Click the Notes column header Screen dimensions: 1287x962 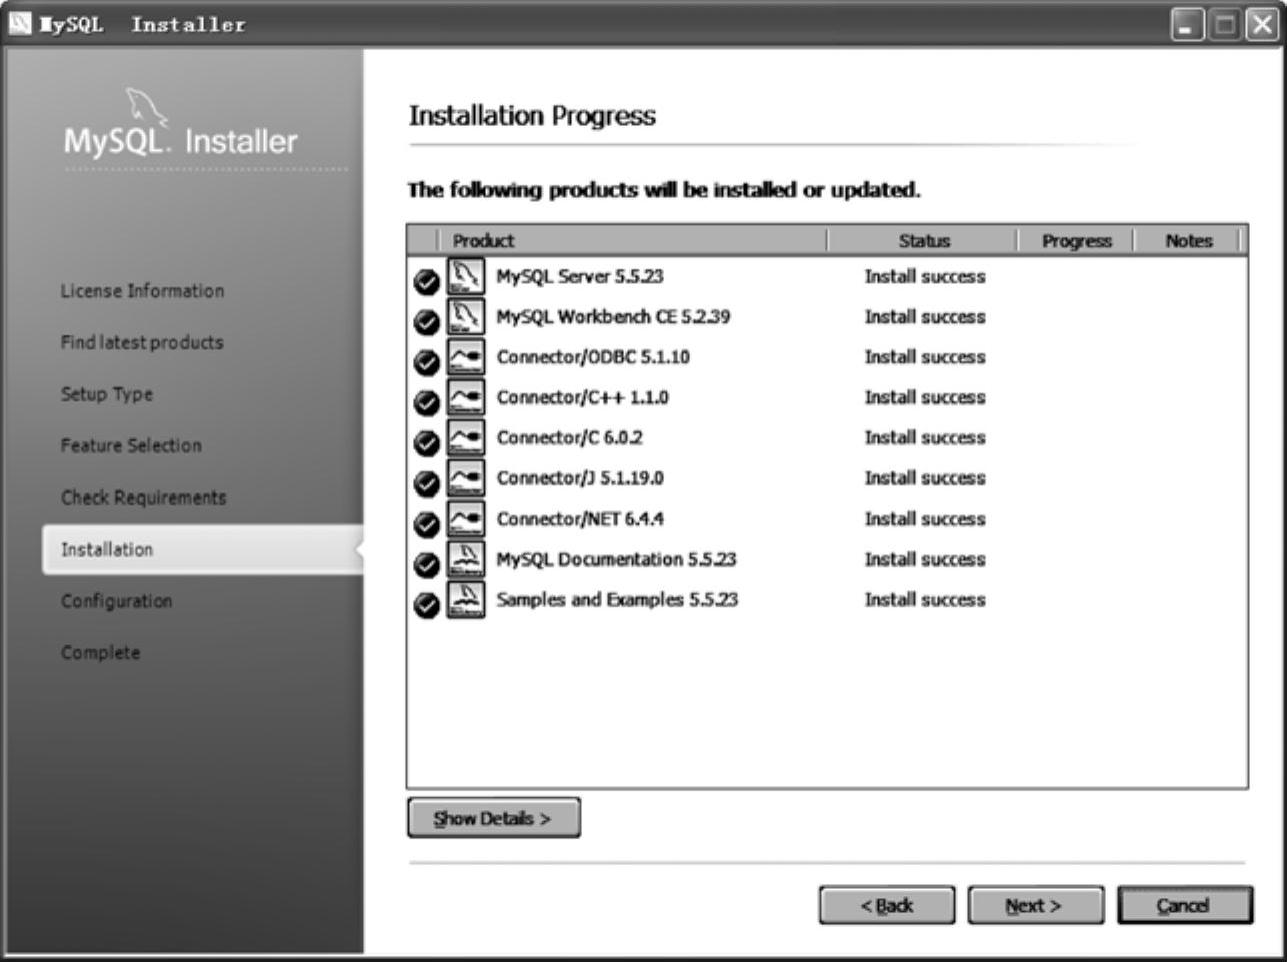pyautogui.click(x=1188, y=241)
